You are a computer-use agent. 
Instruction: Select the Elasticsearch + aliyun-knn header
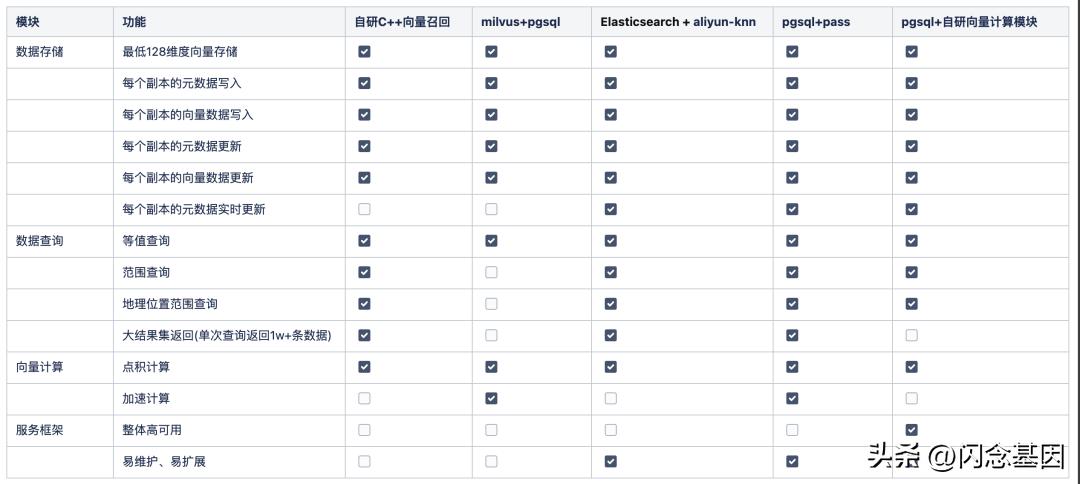click(678, 21)
